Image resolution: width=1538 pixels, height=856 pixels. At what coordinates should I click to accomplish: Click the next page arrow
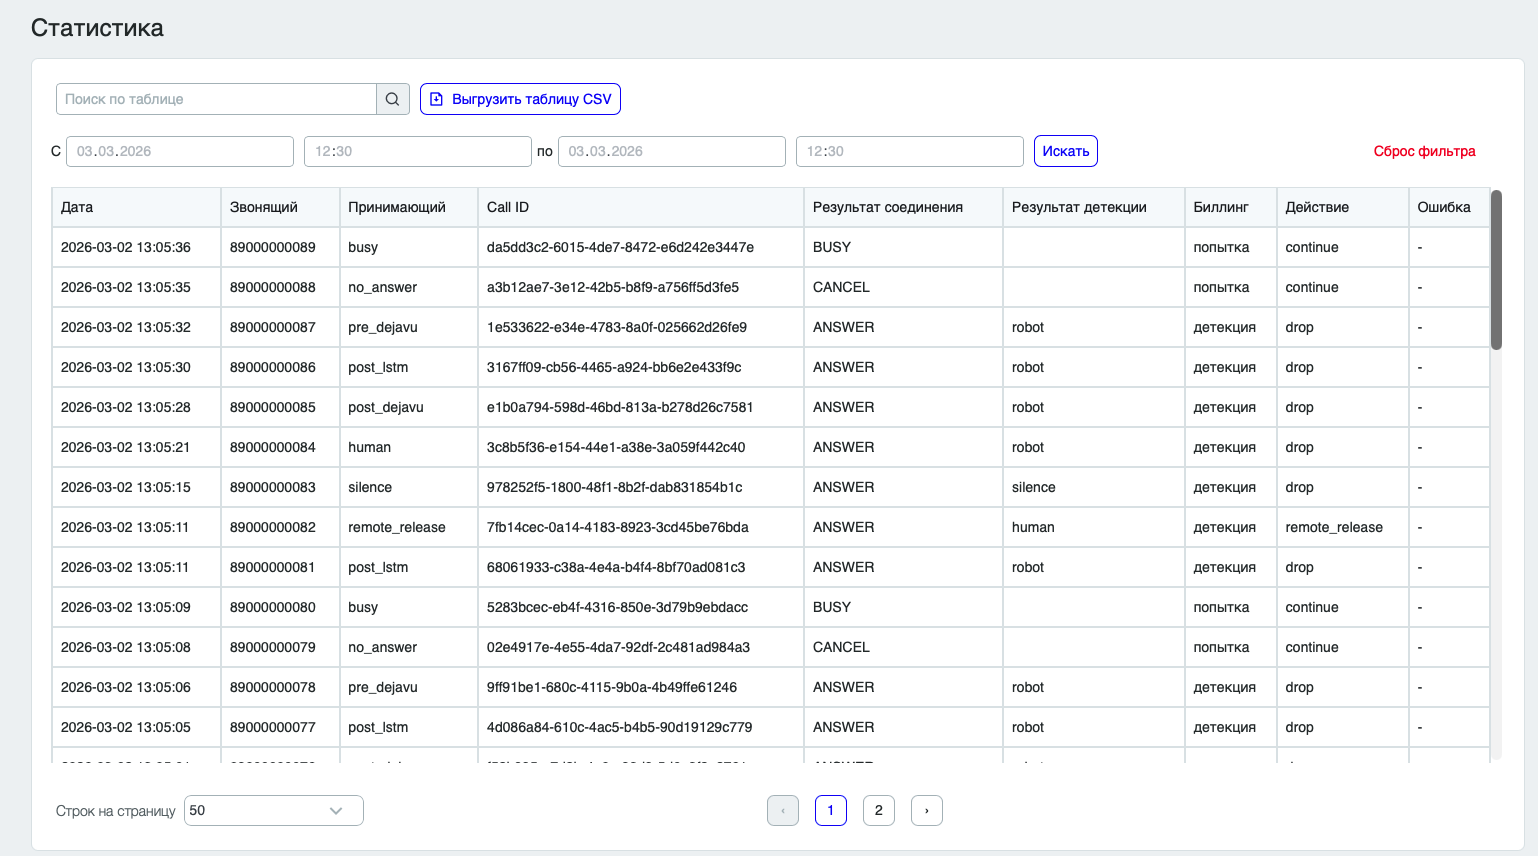(x=927, y=810)
